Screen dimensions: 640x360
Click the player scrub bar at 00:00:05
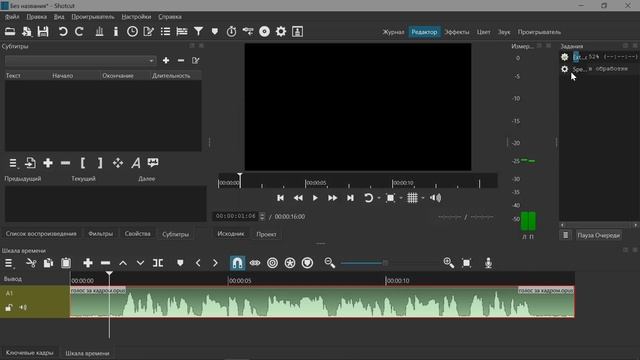305,182
